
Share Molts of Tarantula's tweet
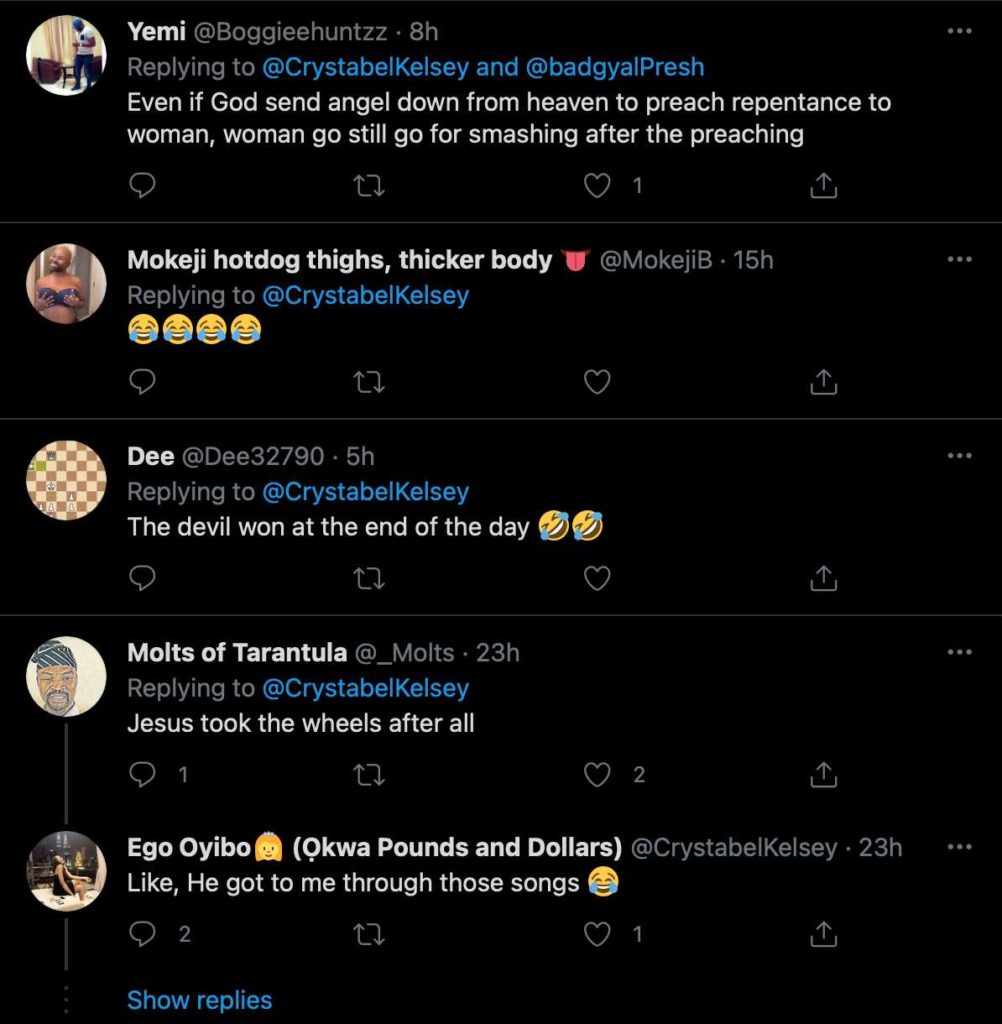822,774
